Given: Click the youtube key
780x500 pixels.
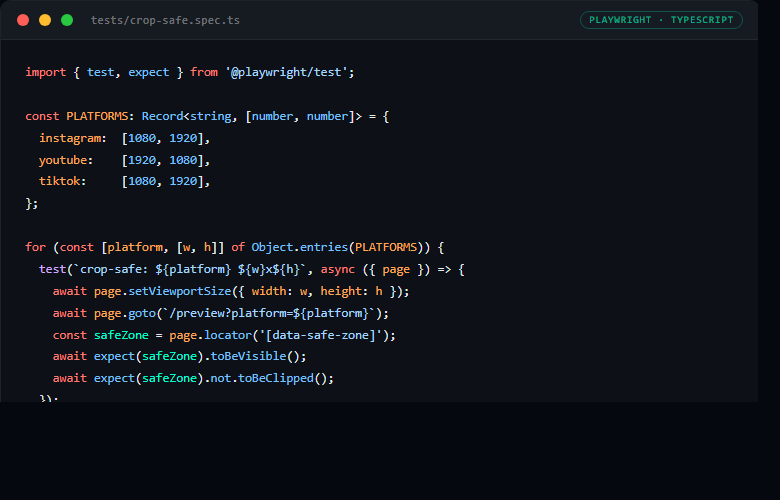Looking at the screenshot, I should pos(63,160).
